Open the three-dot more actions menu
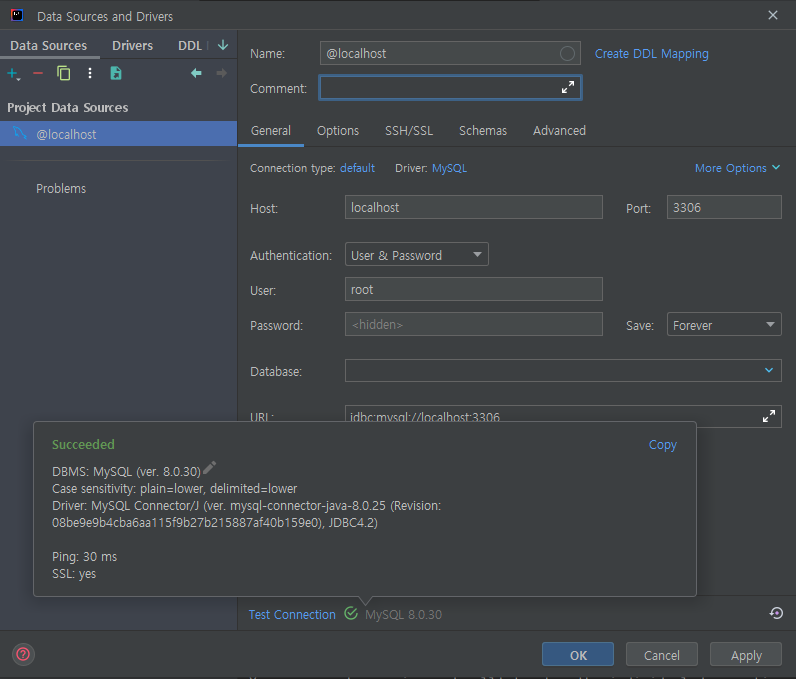796x679 pixels. (90, 74)
